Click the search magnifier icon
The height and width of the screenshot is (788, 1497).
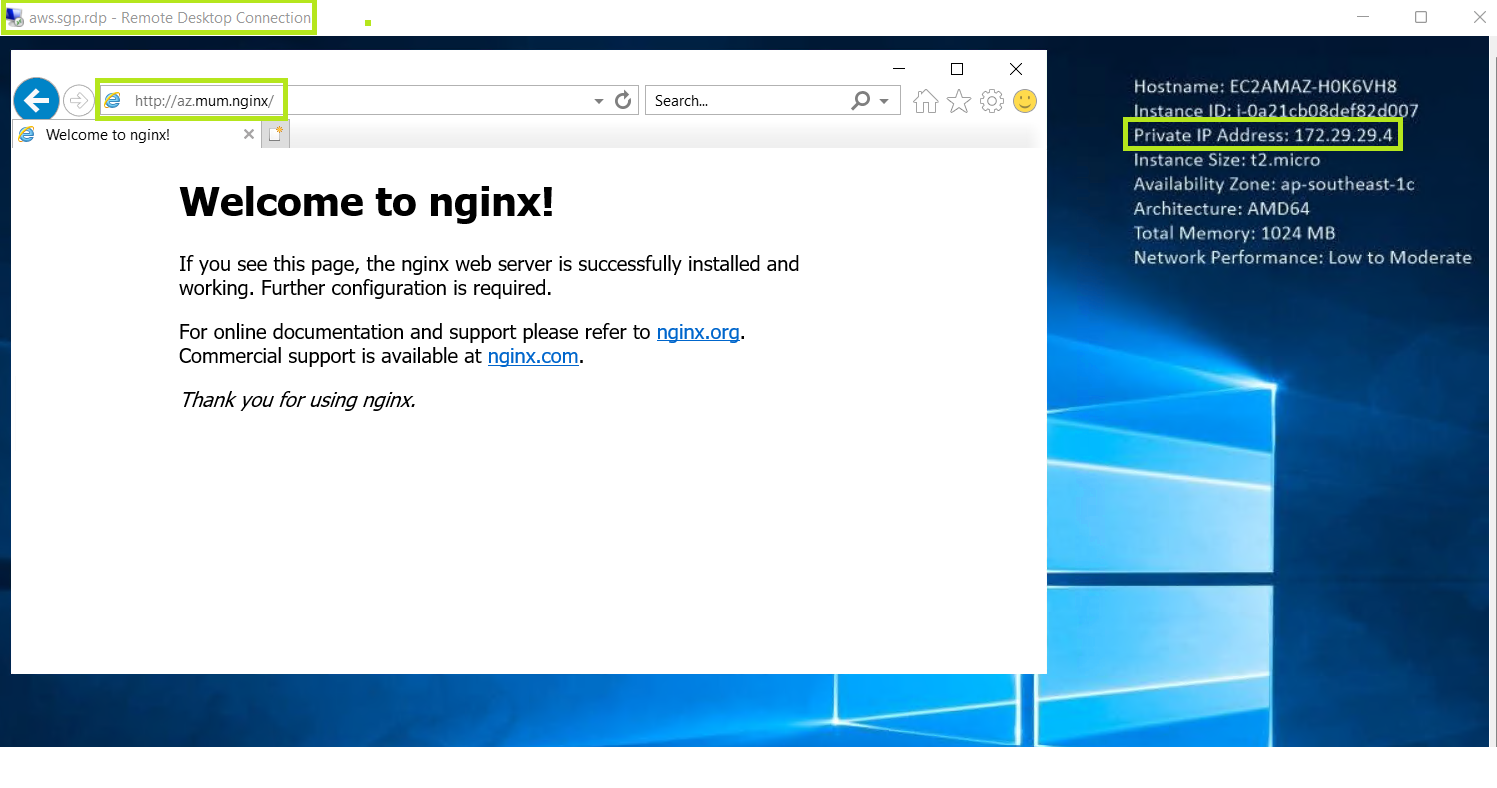pos(860,100)
